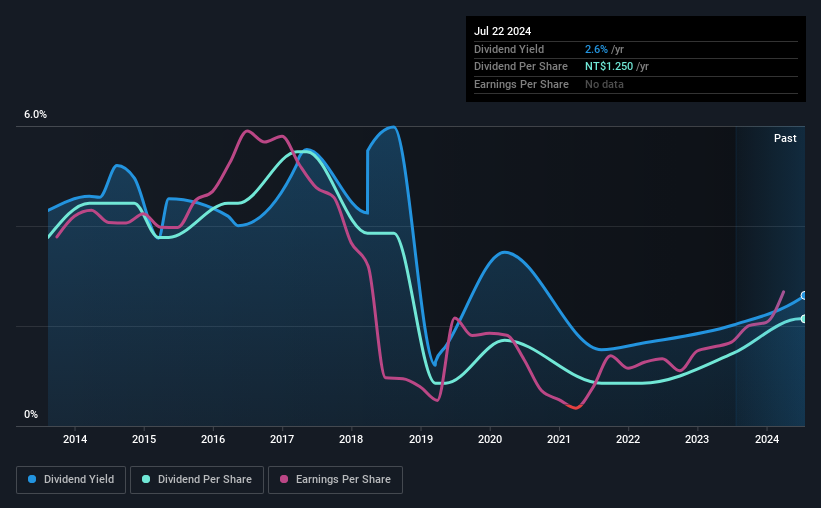The image size is (821, 508).
Task: Click the 6.0% y-axis label
Action: [x=36, y=115]
